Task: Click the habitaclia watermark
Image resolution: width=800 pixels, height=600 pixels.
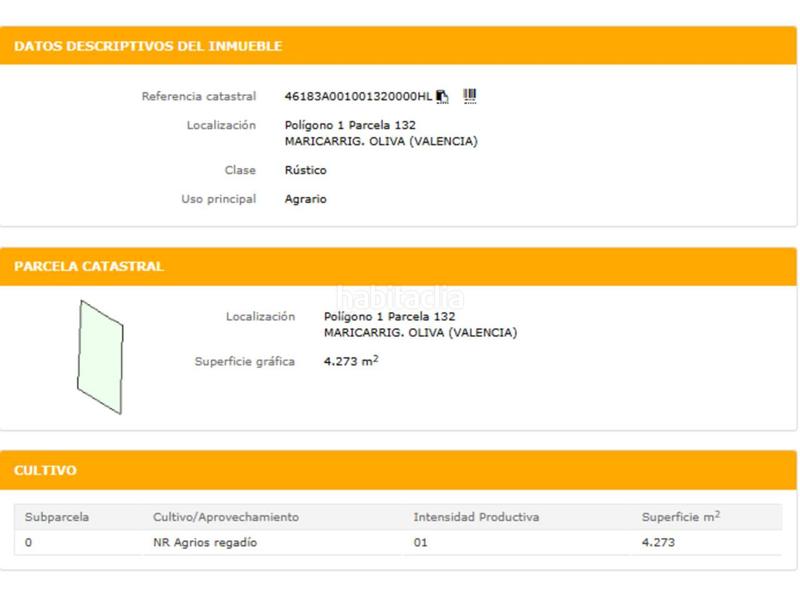Action: pyautogui.click(x=400, y=297)
